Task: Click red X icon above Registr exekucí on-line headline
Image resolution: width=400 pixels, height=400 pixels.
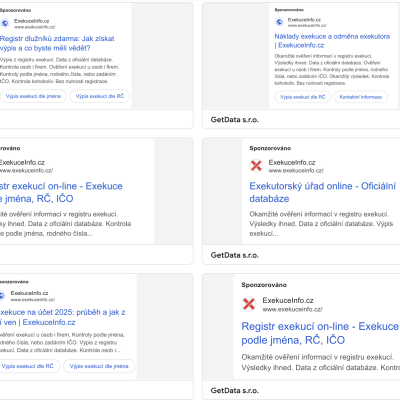Action: tap(249, 304)
